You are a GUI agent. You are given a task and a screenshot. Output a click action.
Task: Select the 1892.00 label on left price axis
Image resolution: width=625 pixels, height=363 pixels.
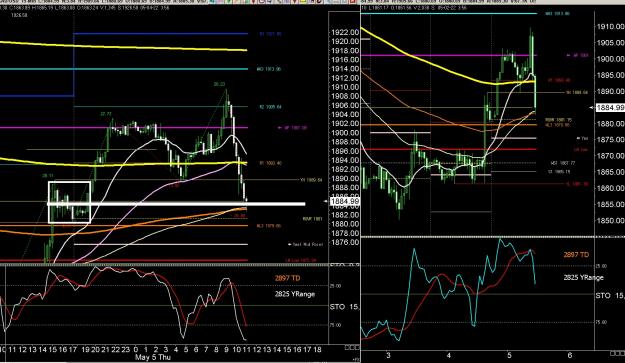click(x=345, y=169)
